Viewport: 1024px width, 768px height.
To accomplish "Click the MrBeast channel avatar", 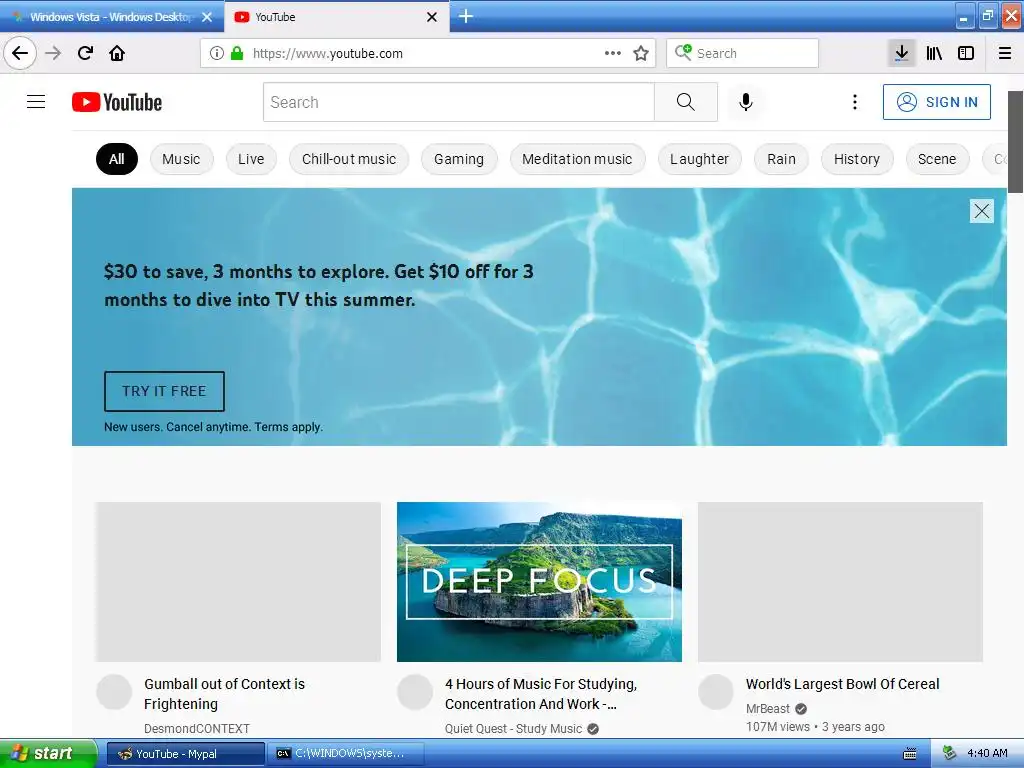I will click(x=716, y=692).
